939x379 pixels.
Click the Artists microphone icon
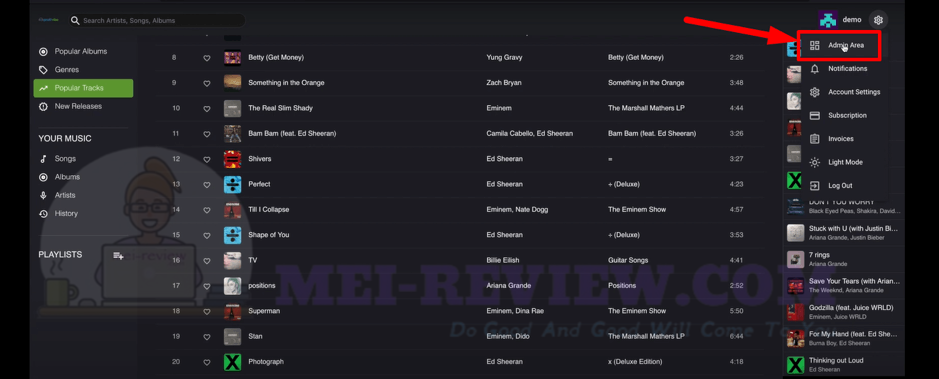point(43,195)
